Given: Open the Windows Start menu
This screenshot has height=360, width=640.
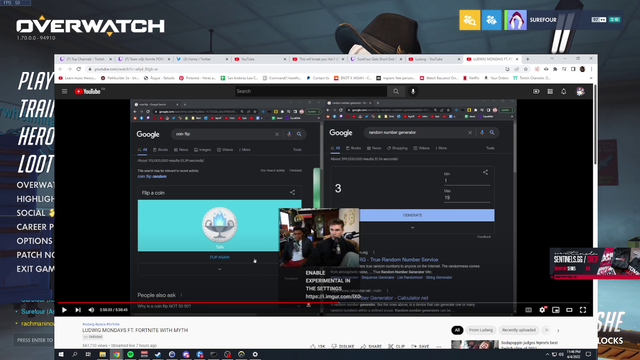Looking at the screenshot, I should 61,354.
